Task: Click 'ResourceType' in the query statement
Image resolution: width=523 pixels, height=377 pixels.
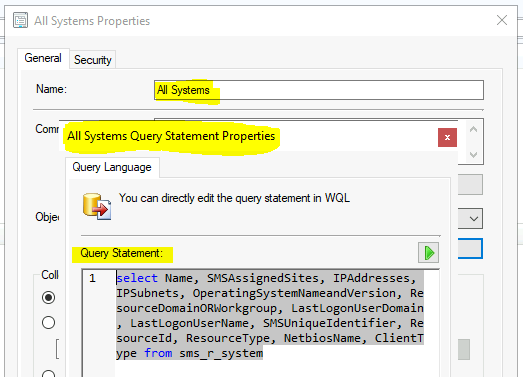Action: pos(228,338)
